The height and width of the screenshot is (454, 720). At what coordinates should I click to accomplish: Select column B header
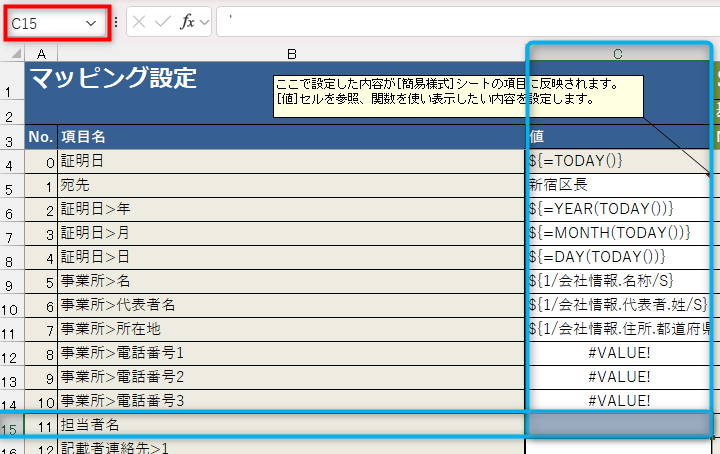pos(291,53)
